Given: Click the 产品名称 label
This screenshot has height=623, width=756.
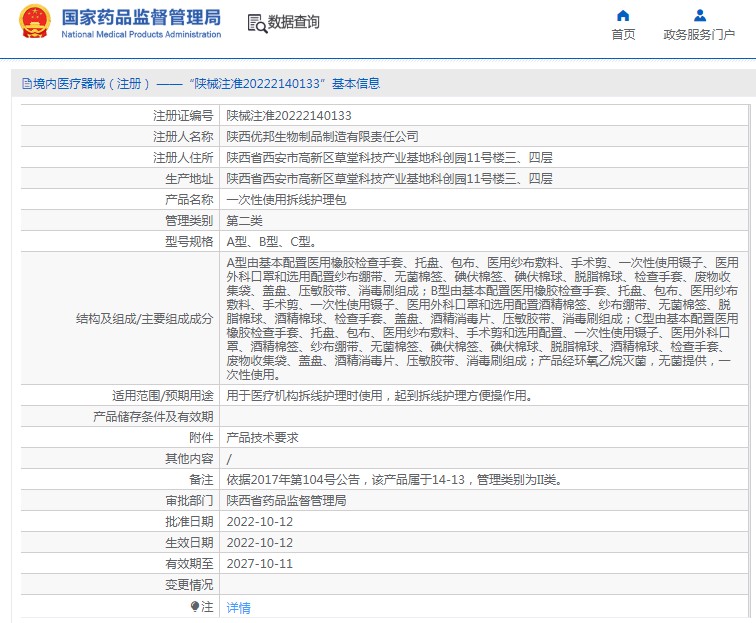Looking at the screenshot, I should click(x=189, y=200).
